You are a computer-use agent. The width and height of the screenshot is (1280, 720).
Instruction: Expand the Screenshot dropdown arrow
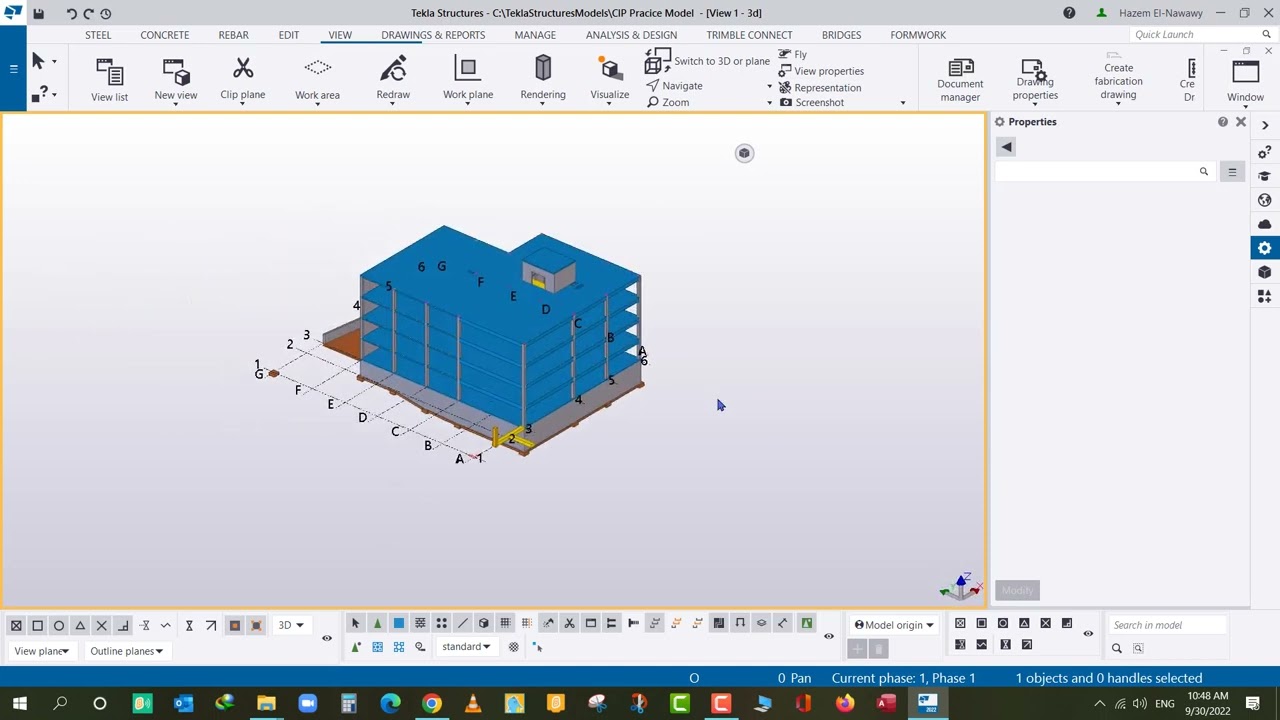pyautogui.click(x=902, y=103)
